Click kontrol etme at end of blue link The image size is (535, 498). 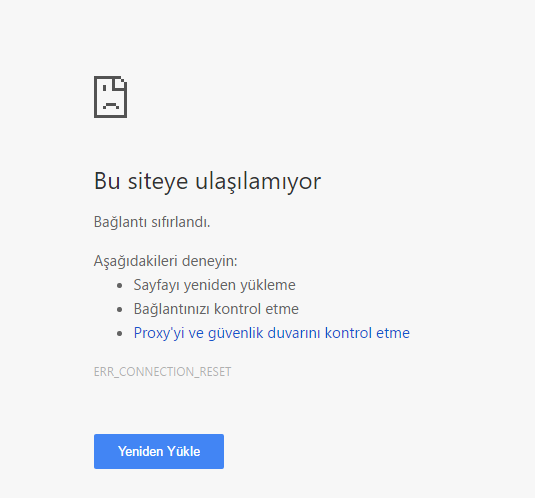point(367,333)
